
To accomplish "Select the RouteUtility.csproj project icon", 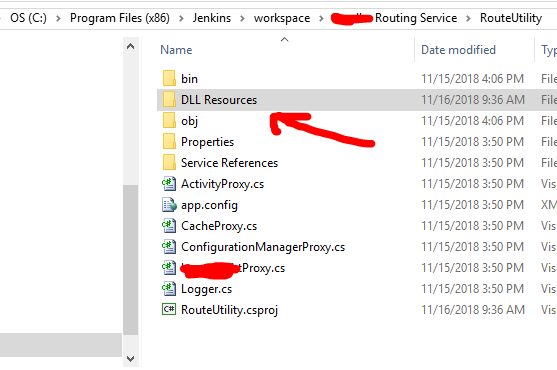I will coord(169,309).
